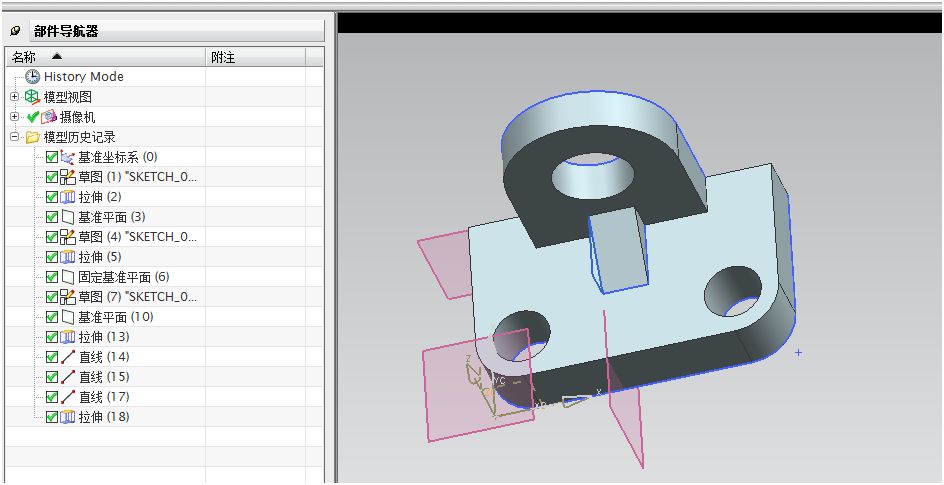Select the 基准平面 (3) feature name

pos(112,217)
